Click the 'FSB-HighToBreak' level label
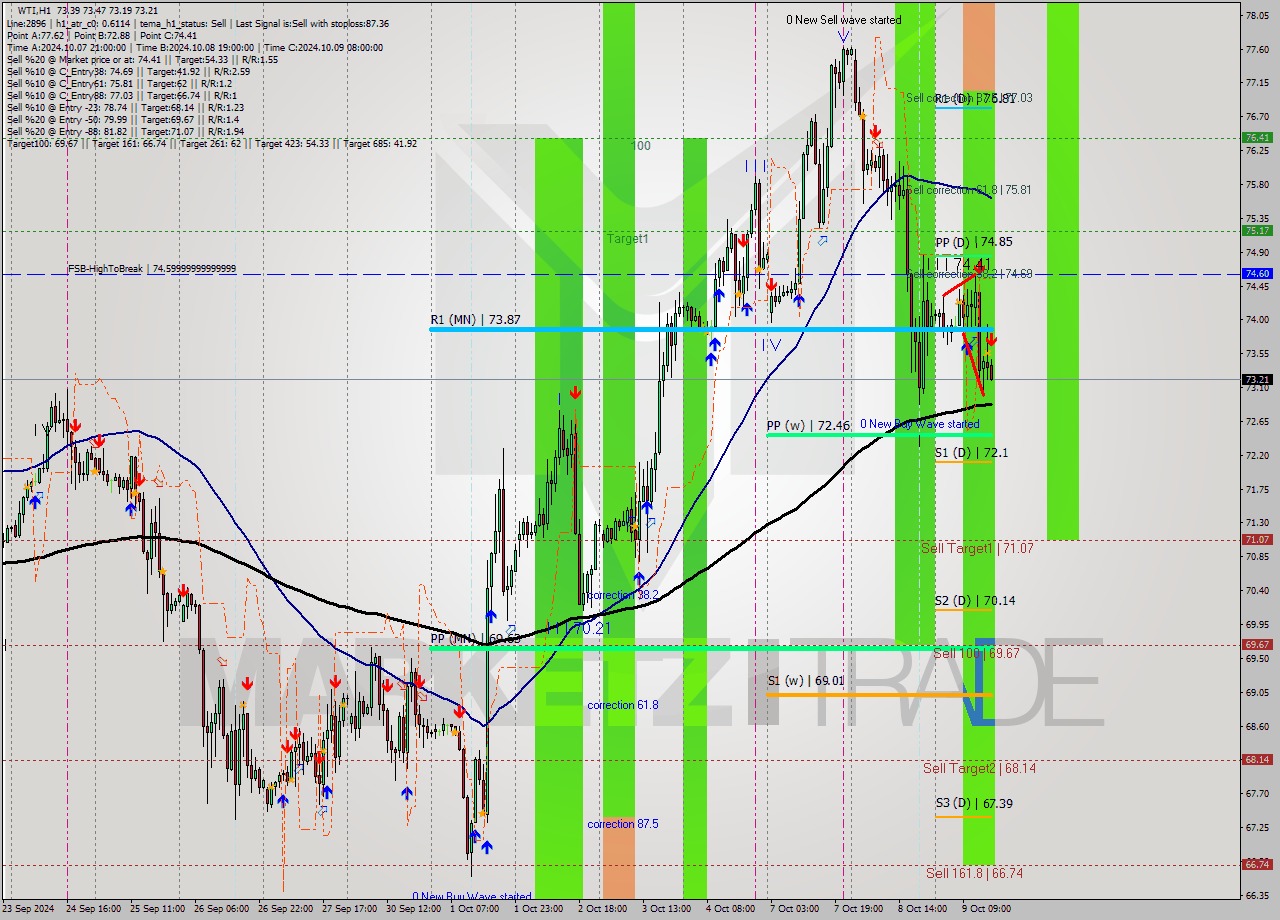 (152, 269)
